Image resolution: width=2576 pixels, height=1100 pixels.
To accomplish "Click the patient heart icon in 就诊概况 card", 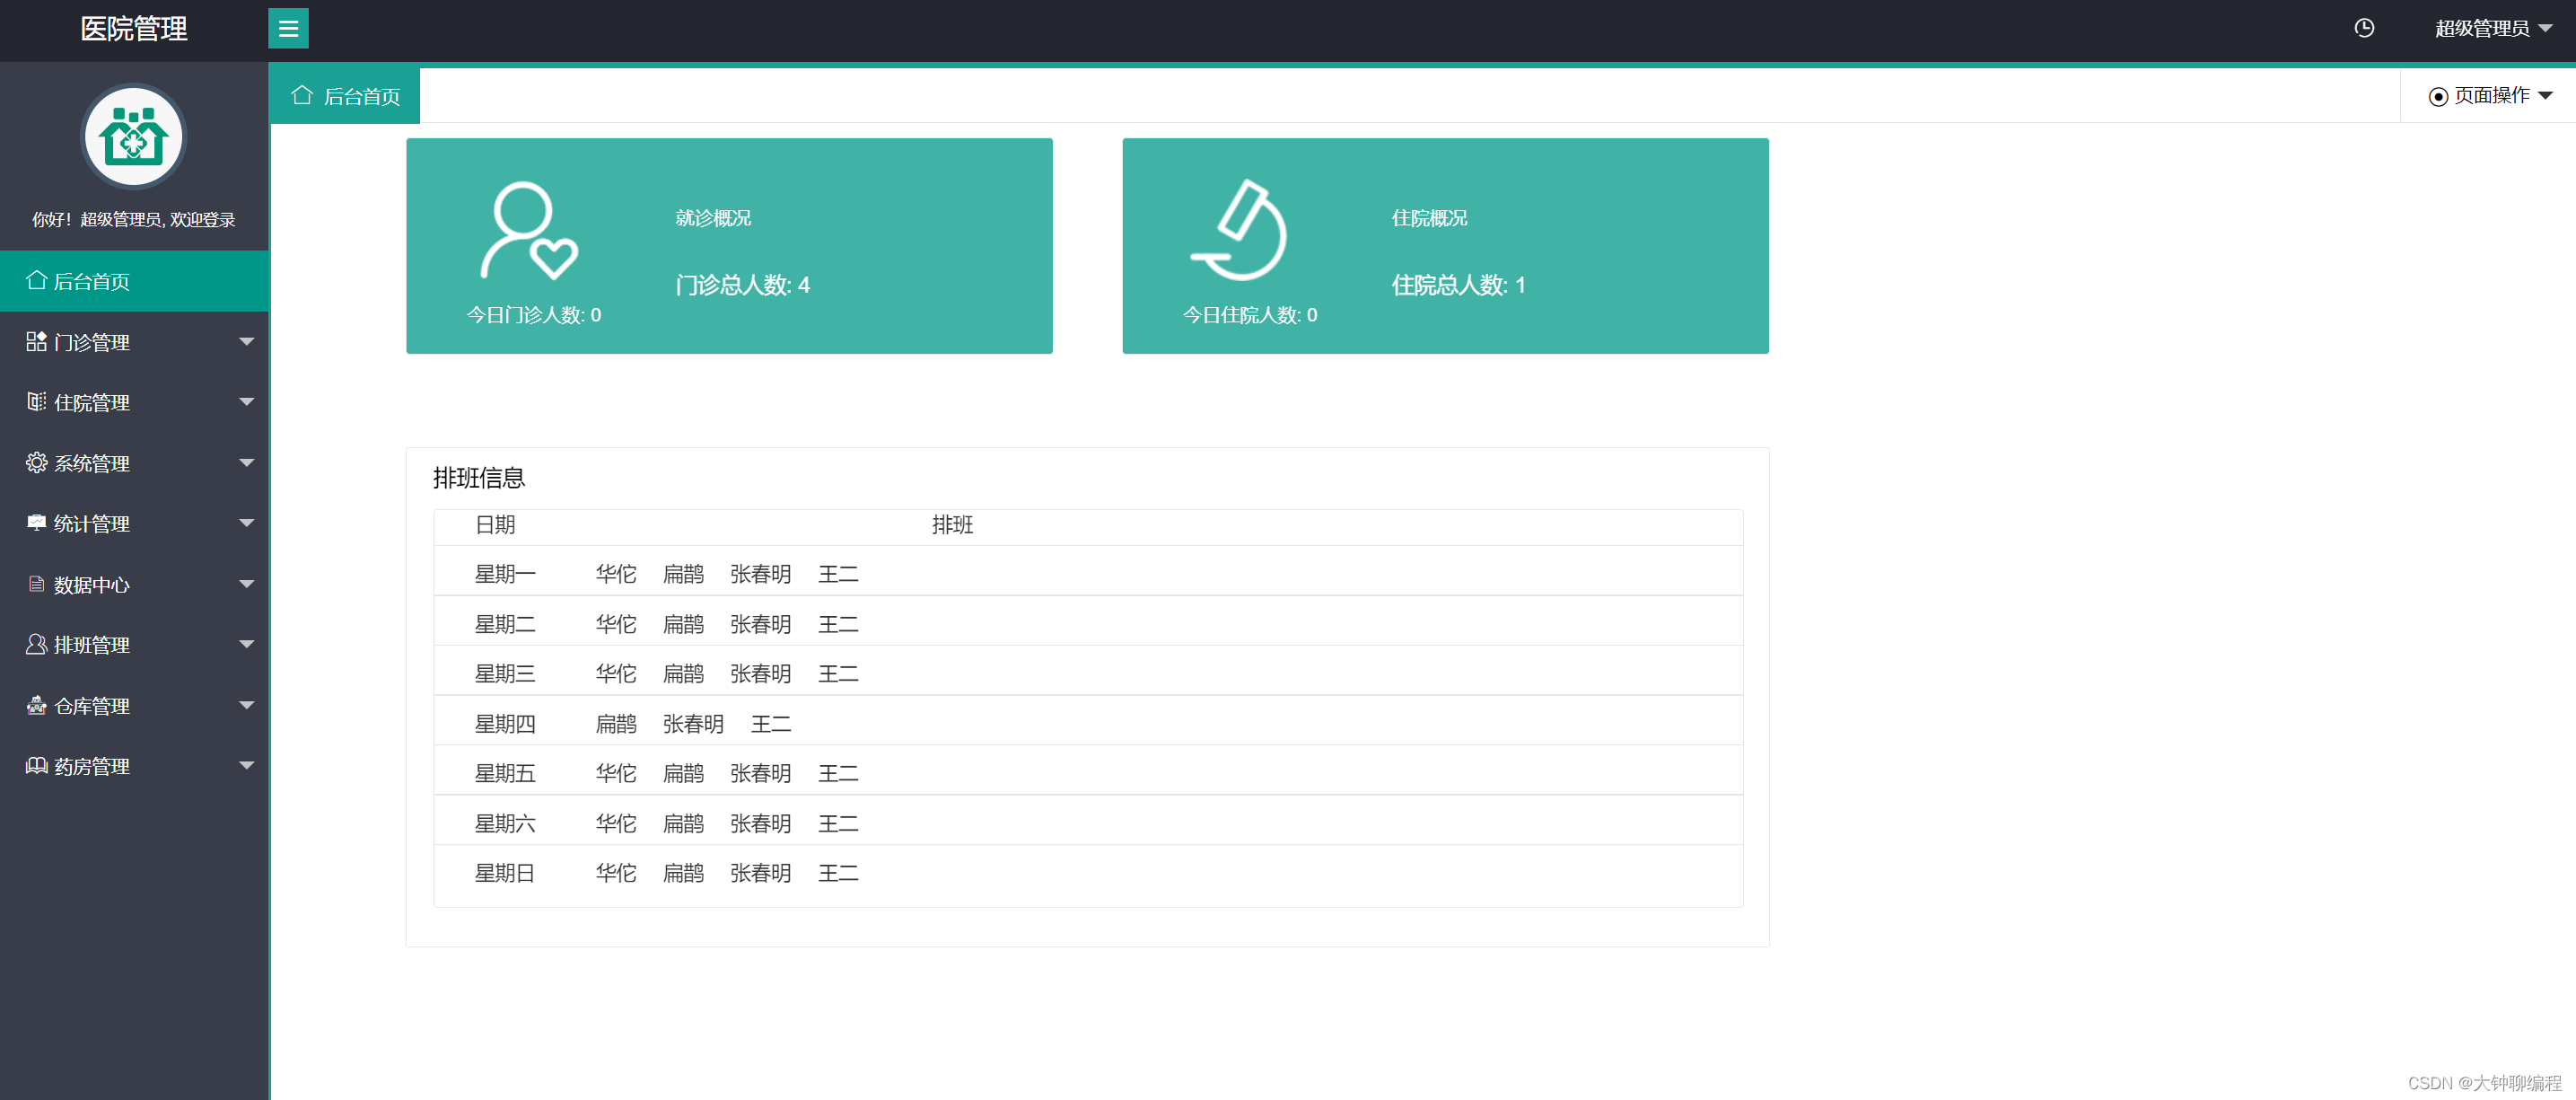I will tap(529, 231).
